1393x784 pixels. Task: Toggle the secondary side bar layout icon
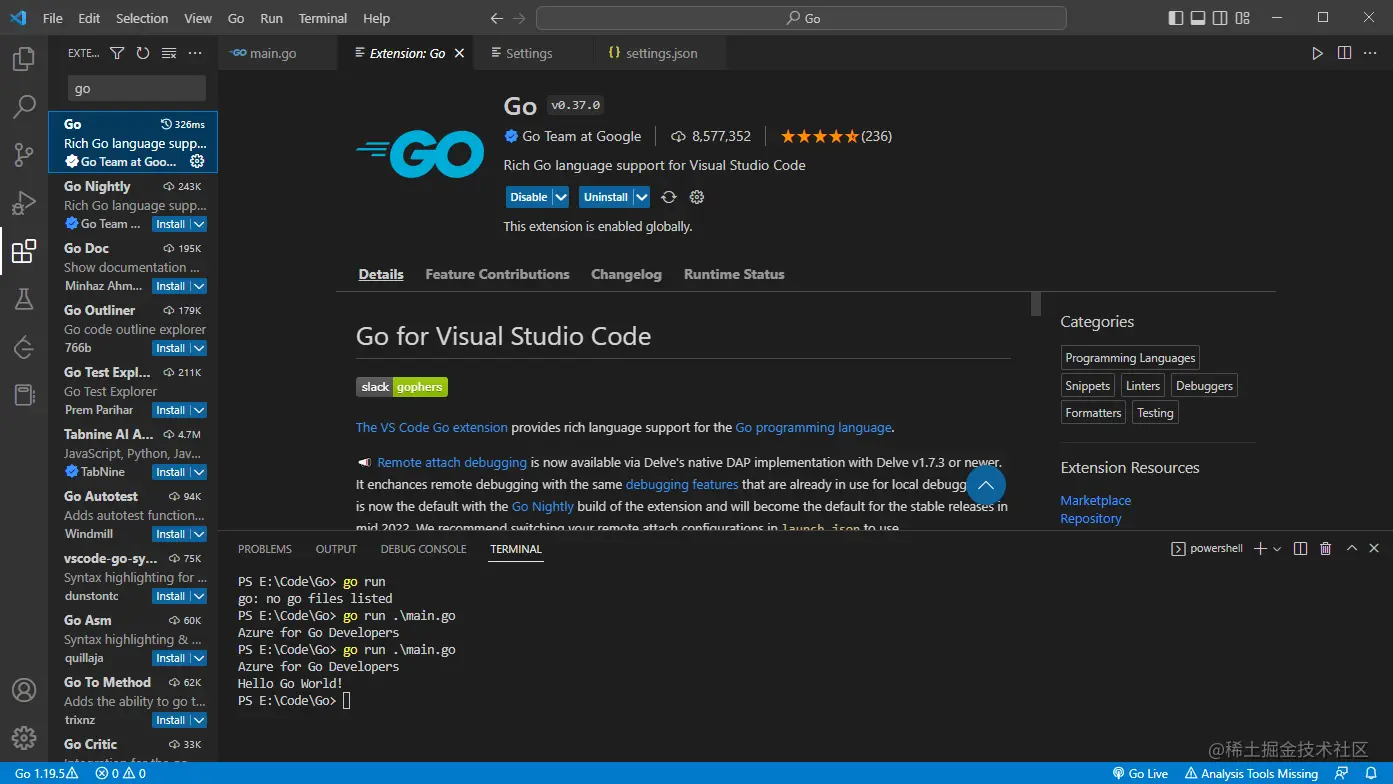point(1220,18)
